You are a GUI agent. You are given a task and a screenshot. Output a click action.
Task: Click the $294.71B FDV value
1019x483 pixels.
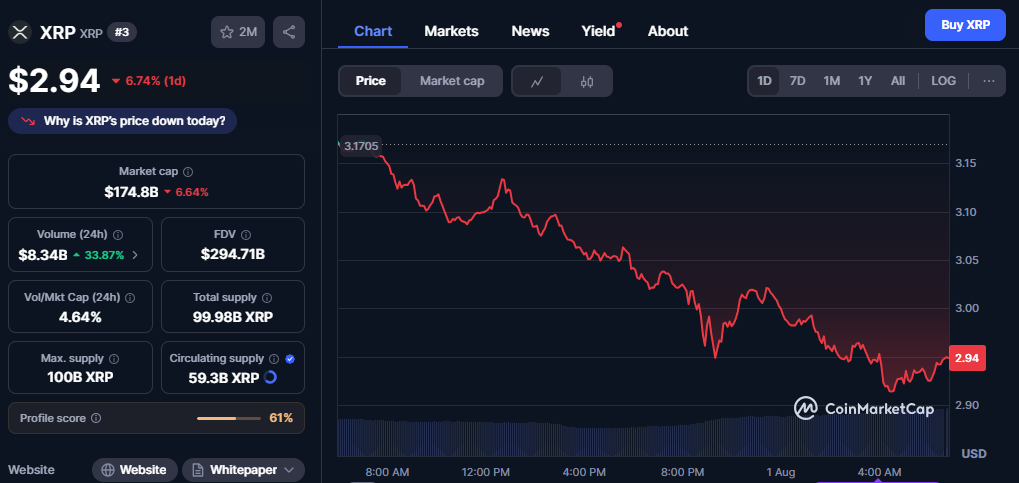click(233, 254)
